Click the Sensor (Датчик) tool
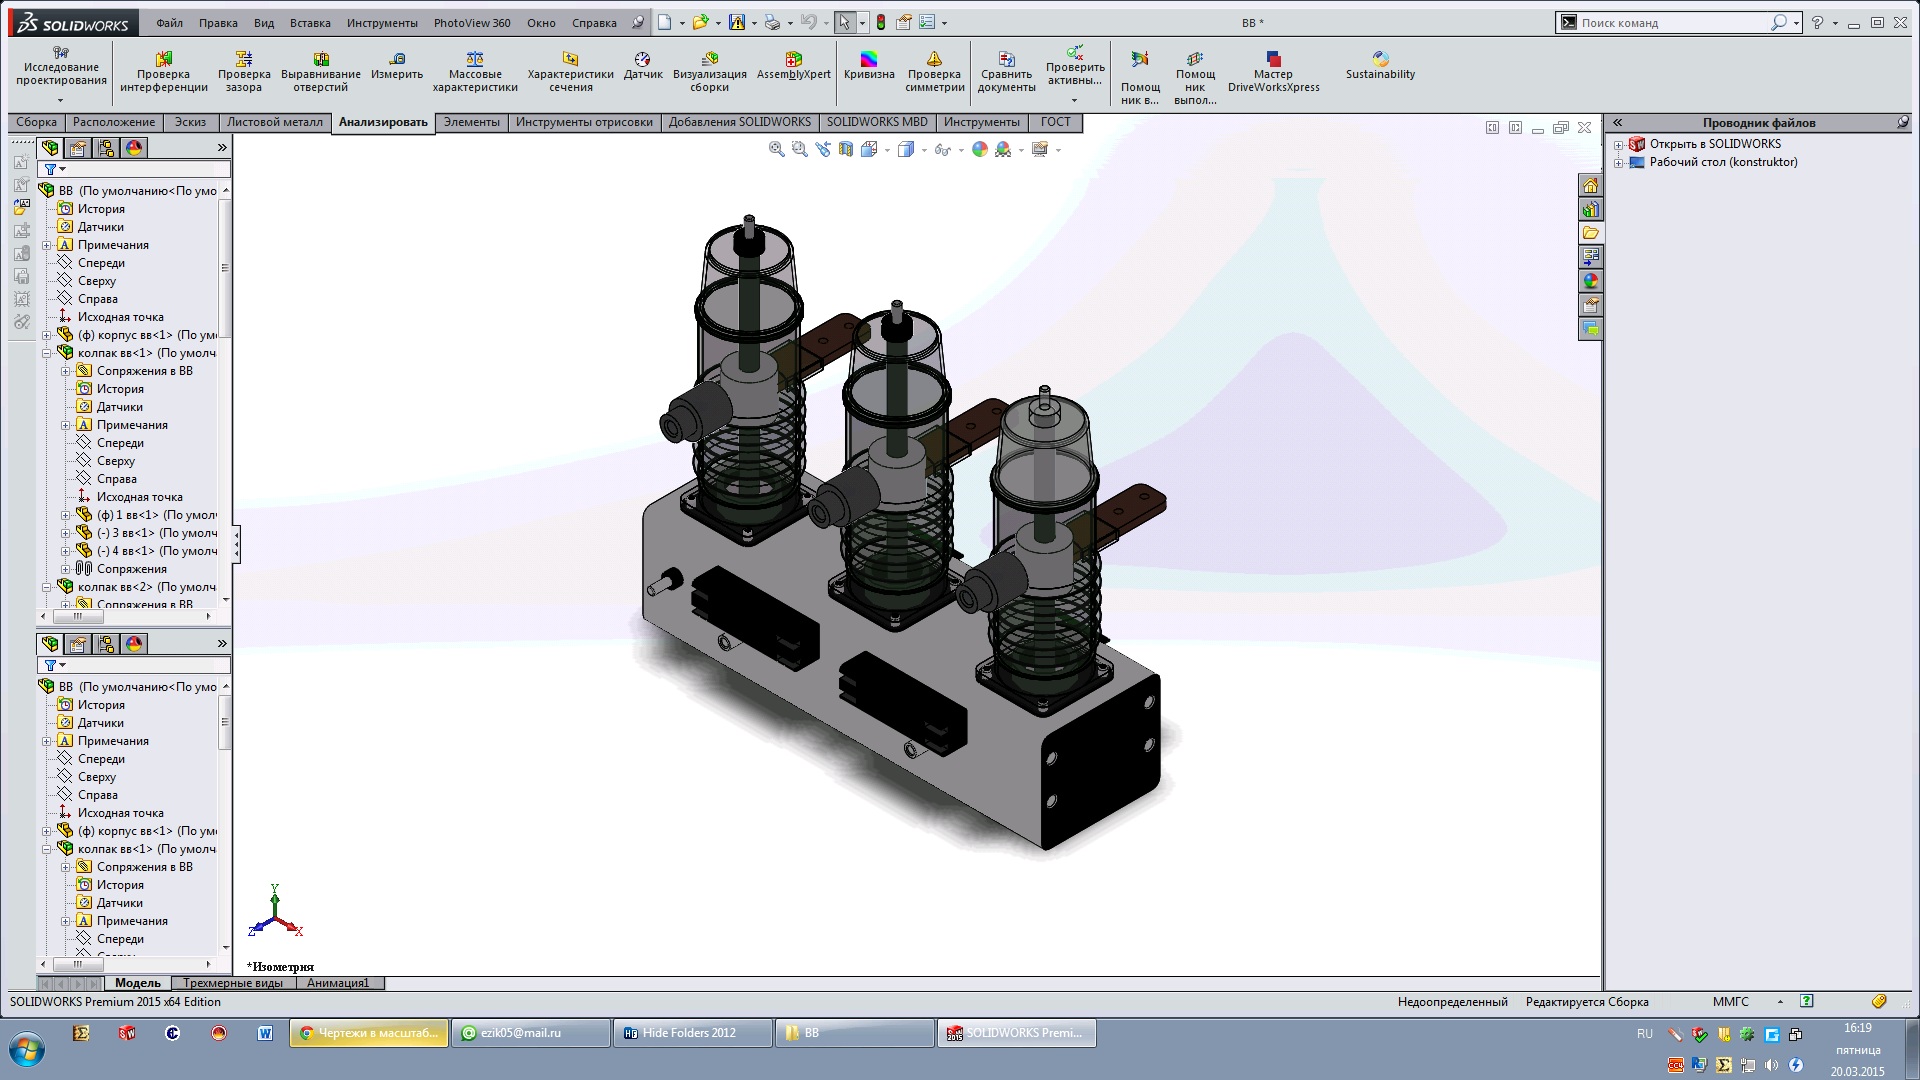Viewport: 1920px width, 1080px height. tap(643, 66)
